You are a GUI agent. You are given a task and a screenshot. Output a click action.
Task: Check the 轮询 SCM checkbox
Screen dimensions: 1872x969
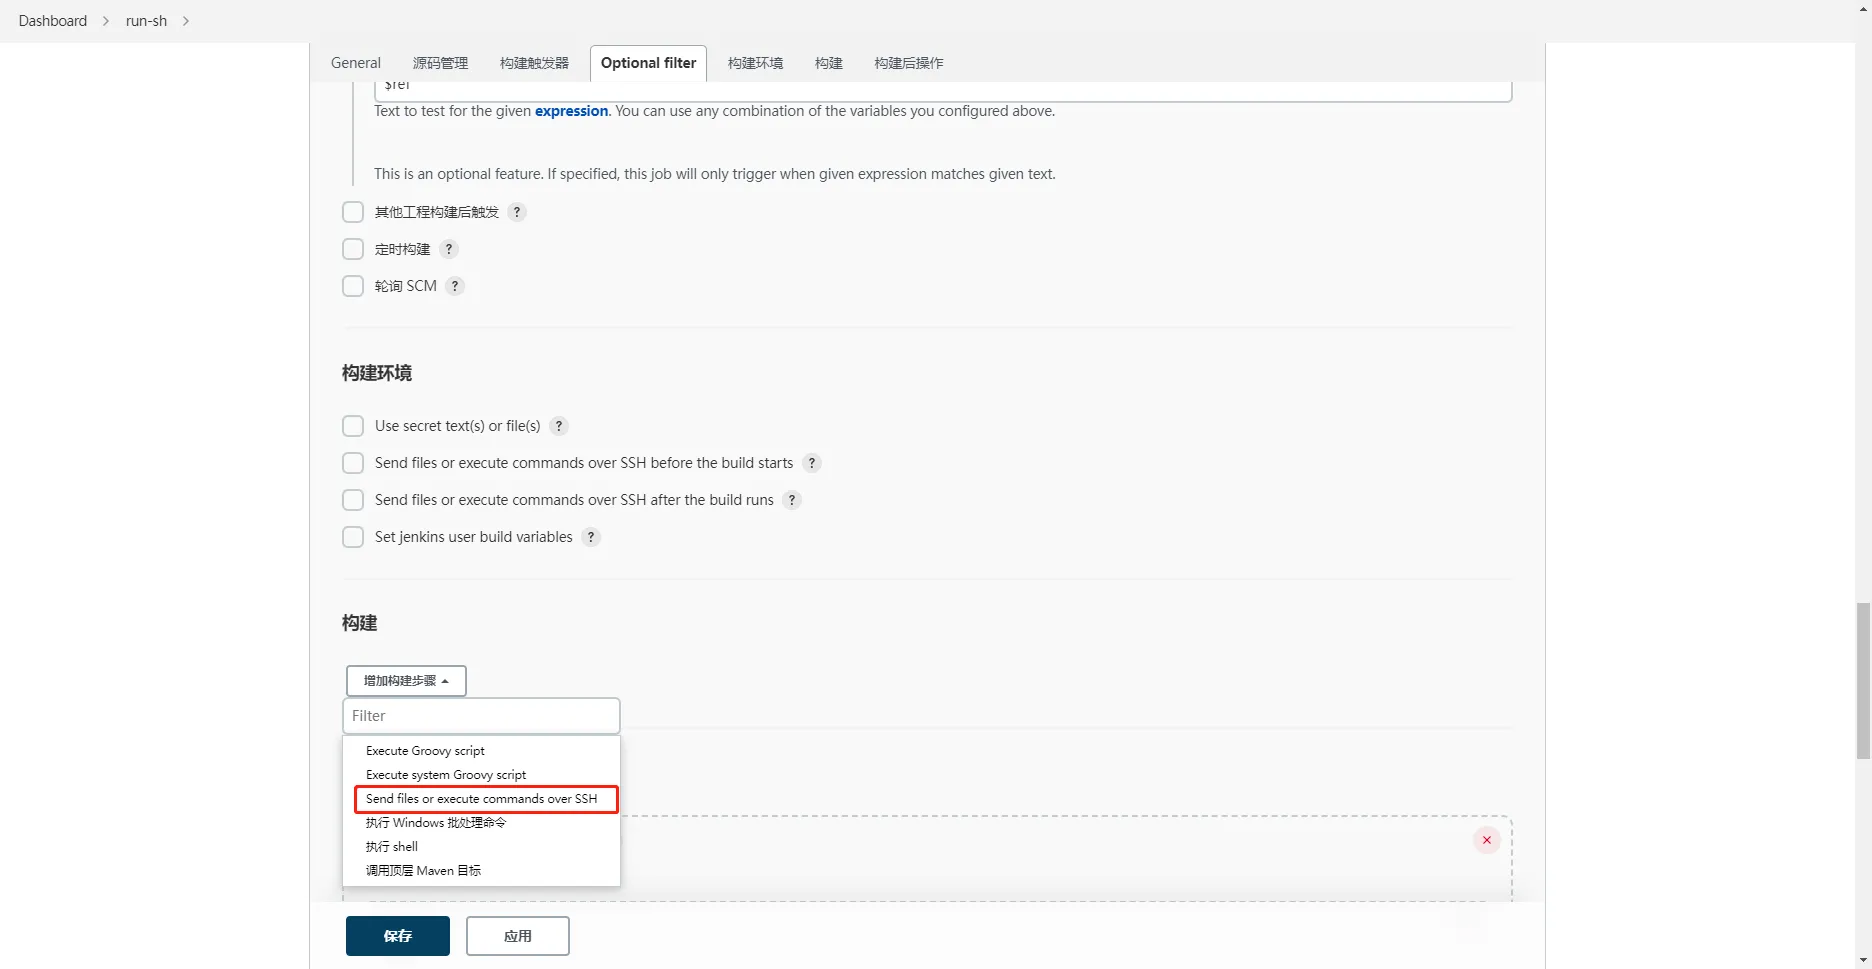pos(353,286)
